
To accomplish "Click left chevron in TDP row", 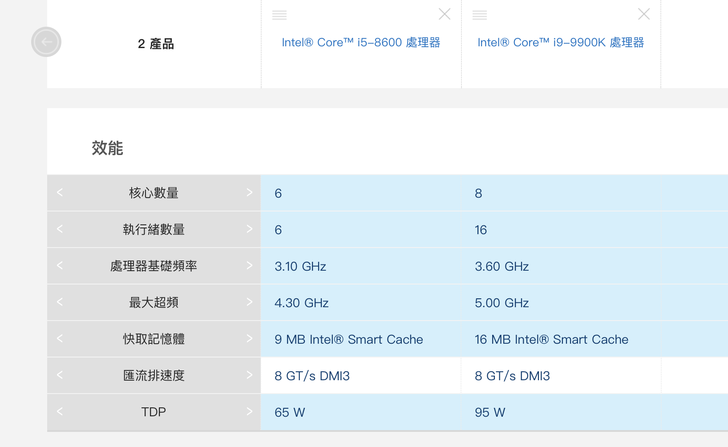I will point(59,411).
